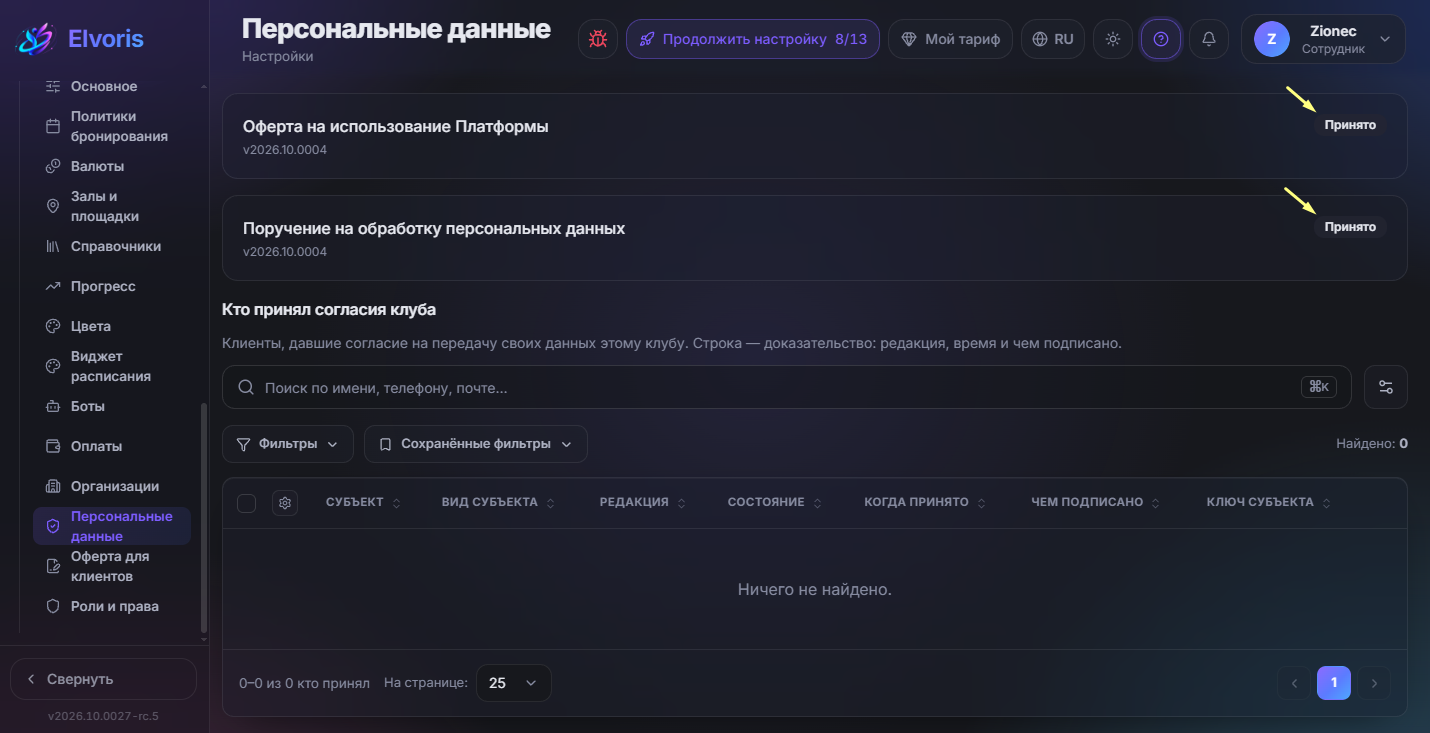Click the Z user avatar
This screenshot has height=733, width=1430.
pyautogui.click(x=1271, y=39)
